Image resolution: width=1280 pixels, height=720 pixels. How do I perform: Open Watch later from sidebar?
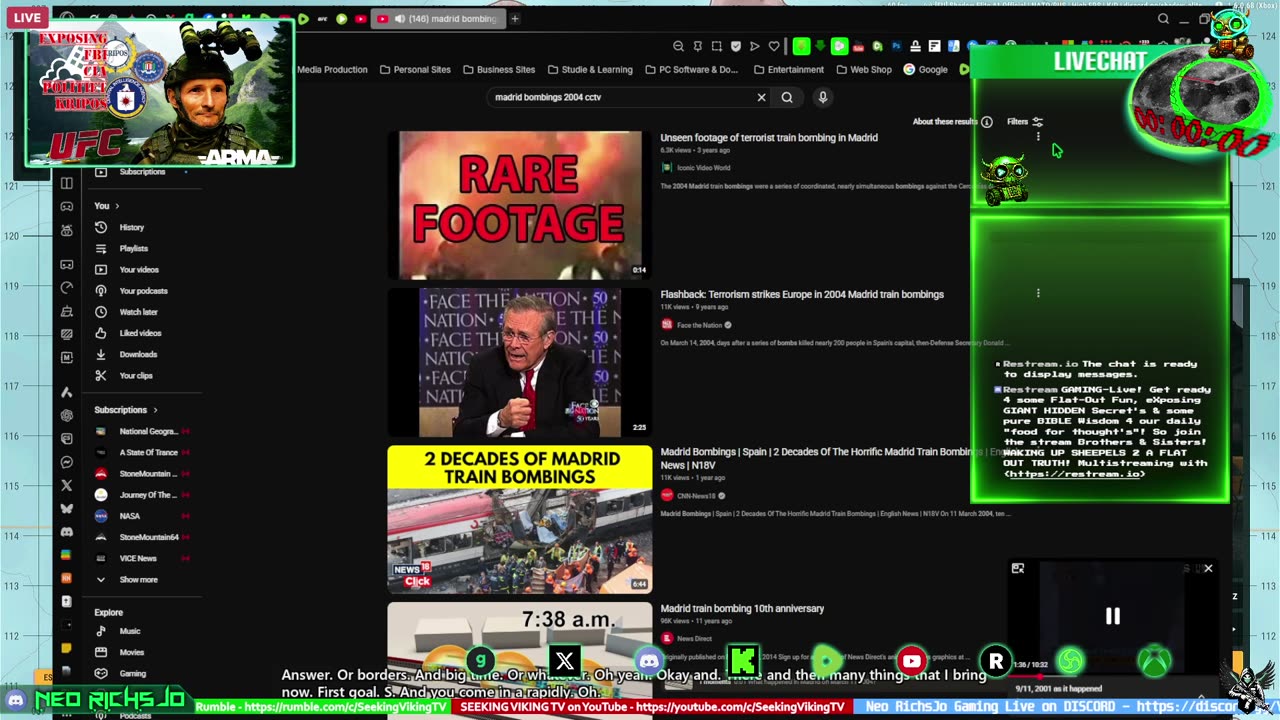138,312
